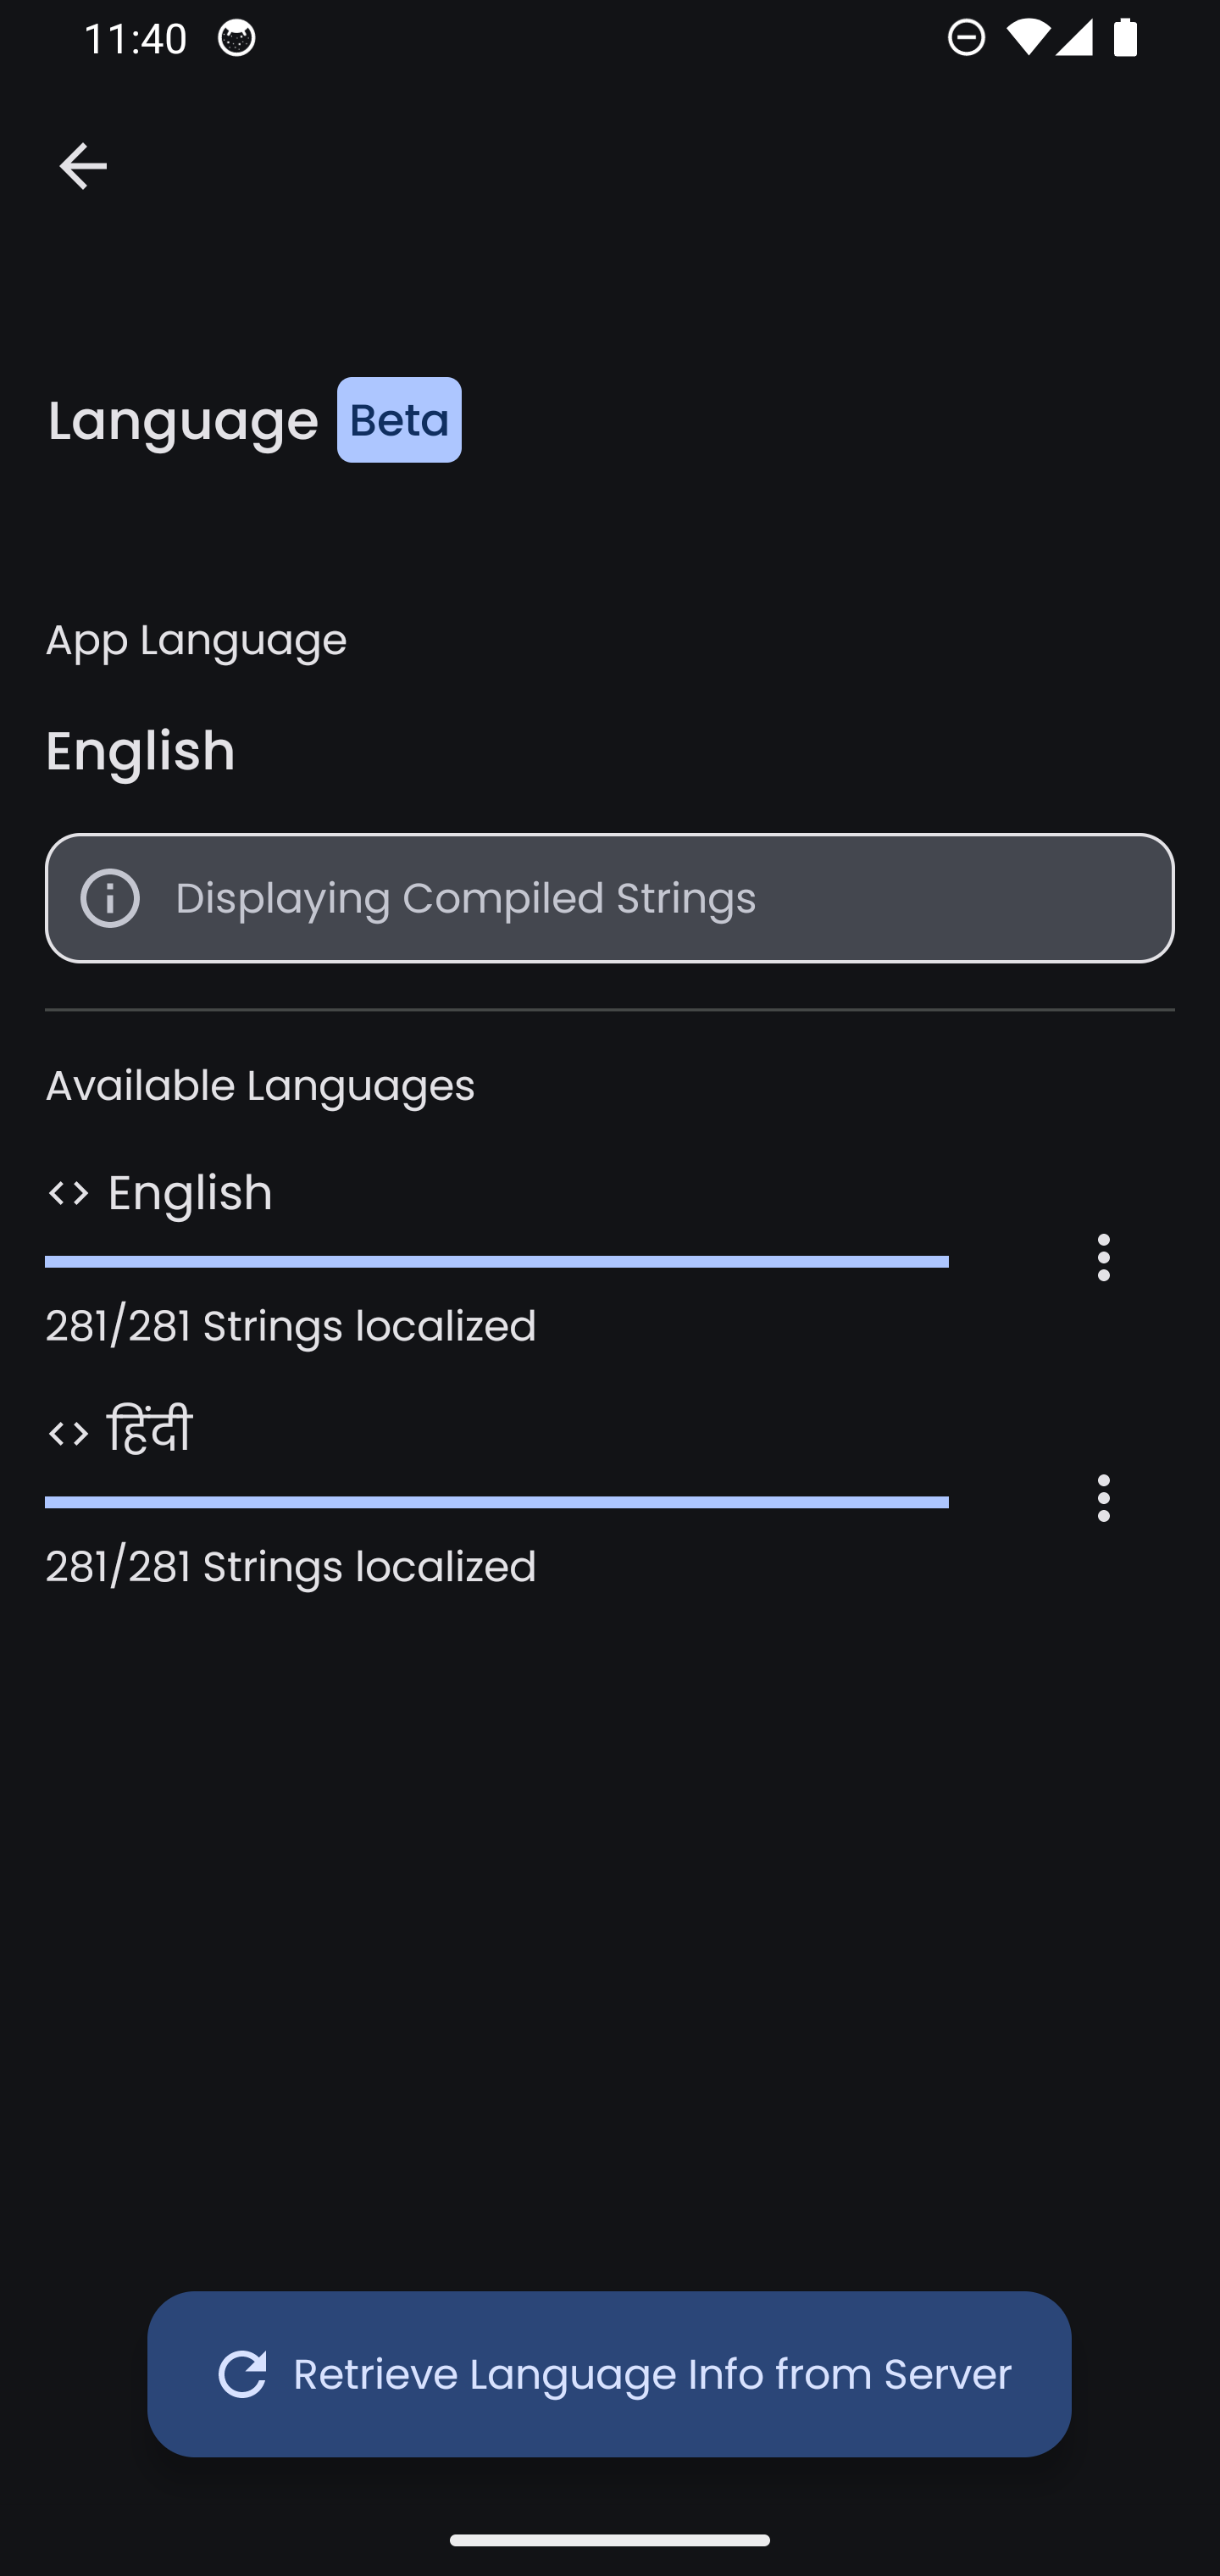Tap the battery icon in status bar

(1125, 38)
